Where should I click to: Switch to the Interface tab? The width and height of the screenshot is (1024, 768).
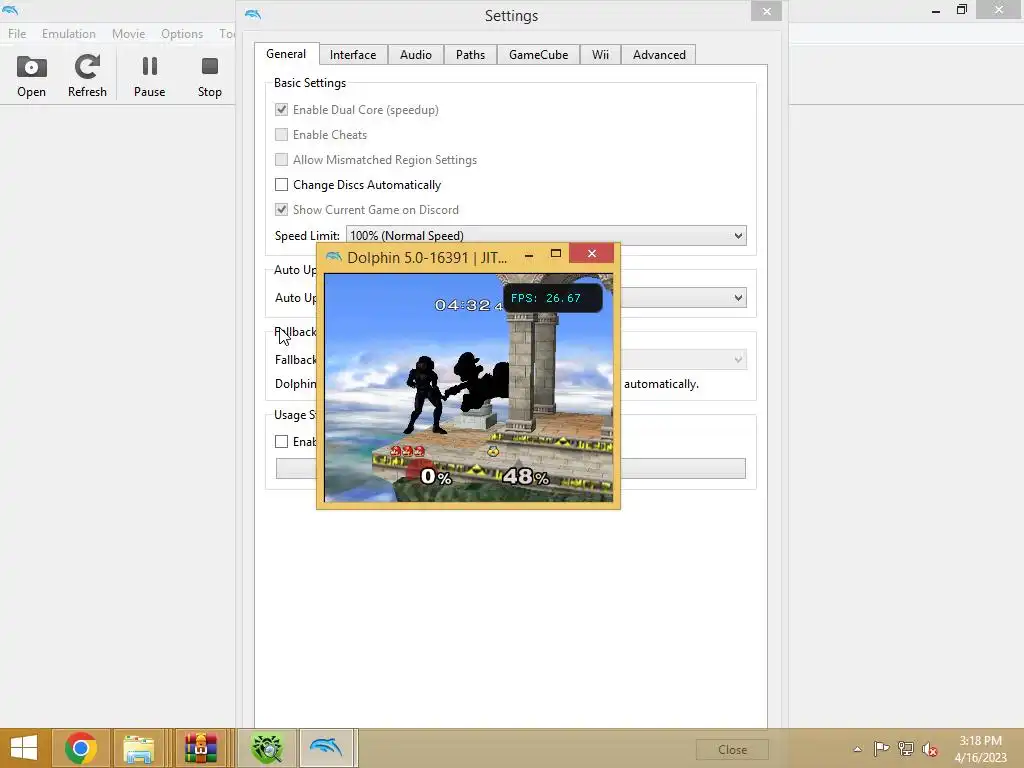(353, 55)
